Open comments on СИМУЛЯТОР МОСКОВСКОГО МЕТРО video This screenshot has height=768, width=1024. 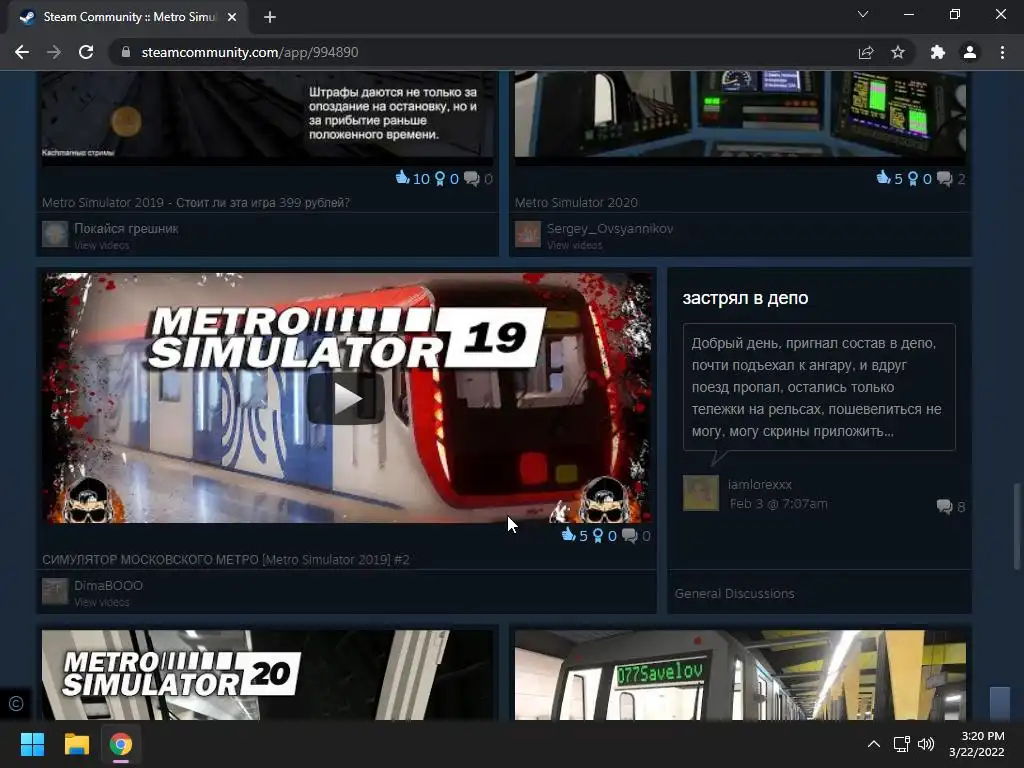coord(629,536)
